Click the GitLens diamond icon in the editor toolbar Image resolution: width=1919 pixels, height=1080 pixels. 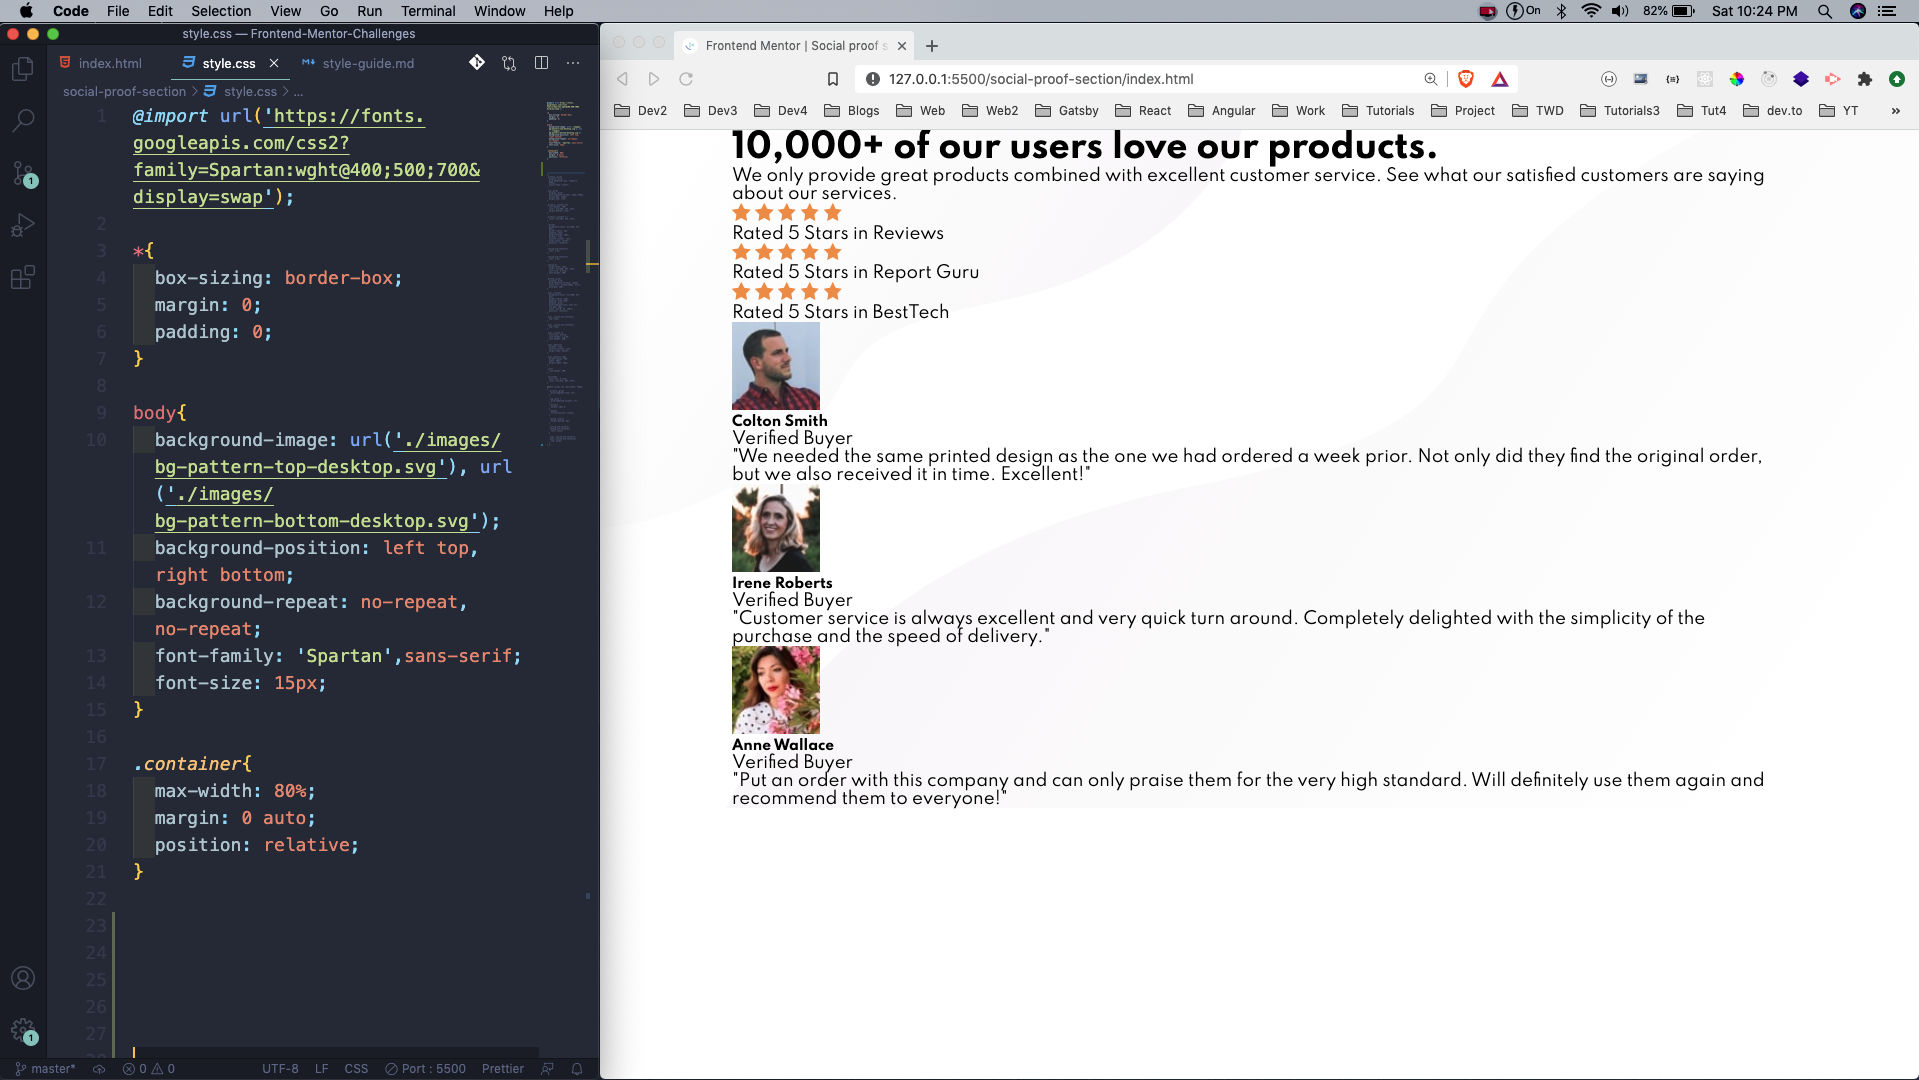point(477,63)
